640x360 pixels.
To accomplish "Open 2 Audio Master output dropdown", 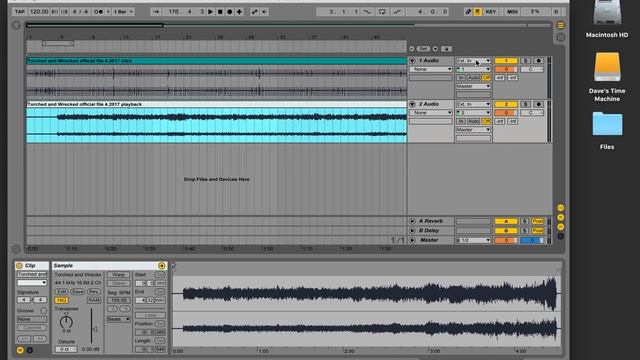I will pyautogui.click(x=473, y=130).
